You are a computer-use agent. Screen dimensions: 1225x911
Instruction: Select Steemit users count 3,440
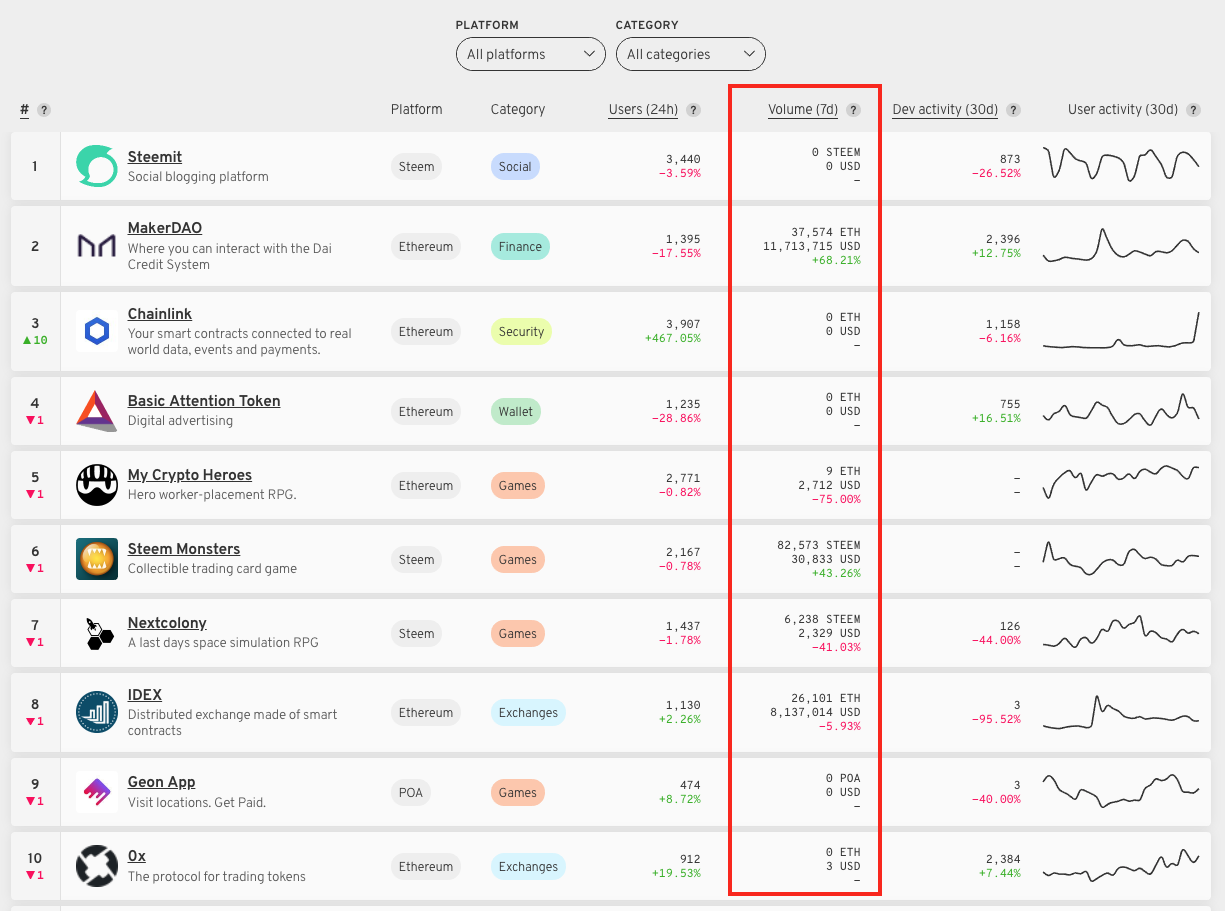[x=683, y=159]
